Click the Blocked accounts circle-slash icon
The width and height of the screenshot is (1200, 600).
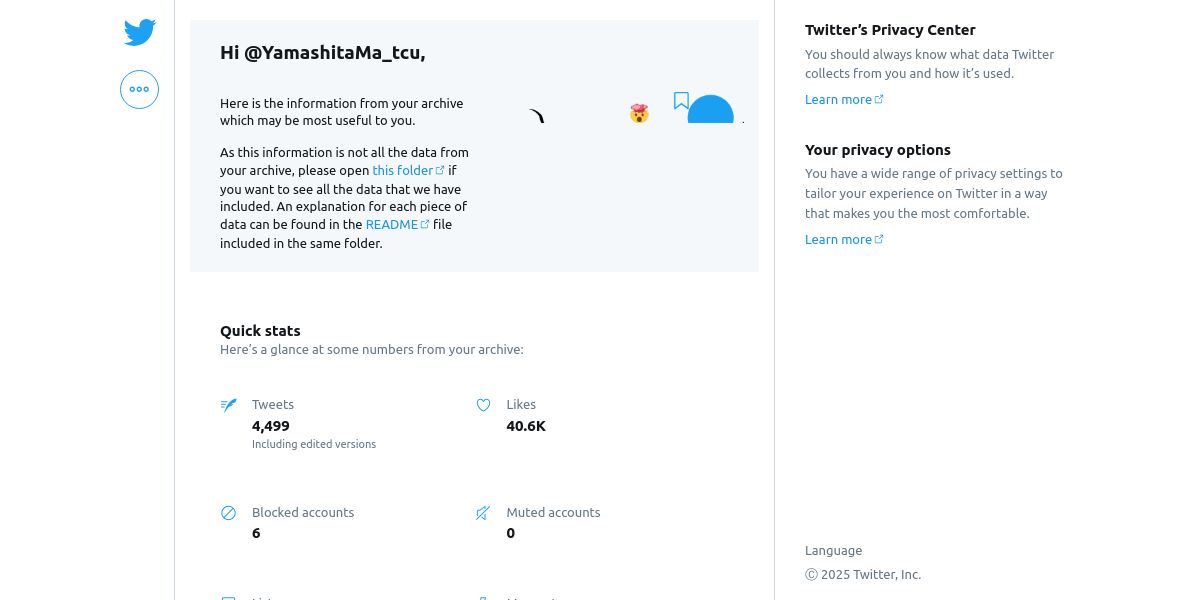point(229,513)
